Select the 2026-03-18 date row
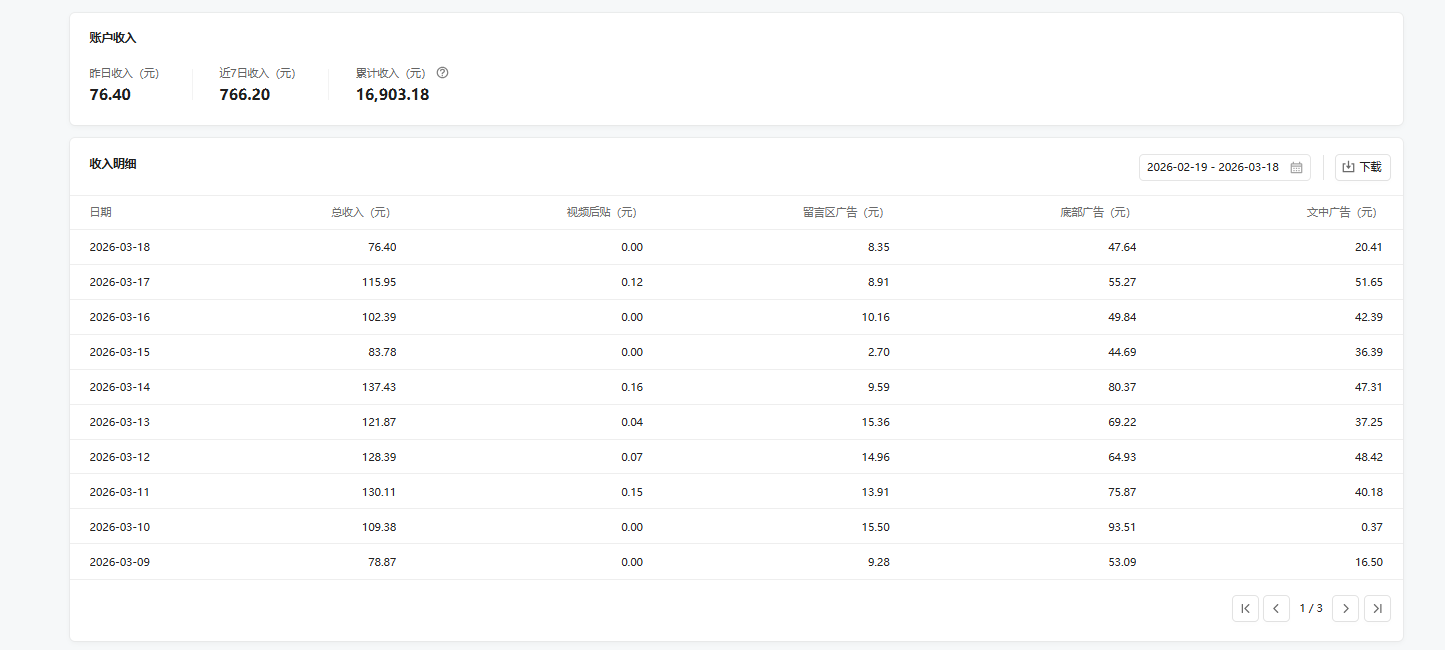 (x=120, y=247)
